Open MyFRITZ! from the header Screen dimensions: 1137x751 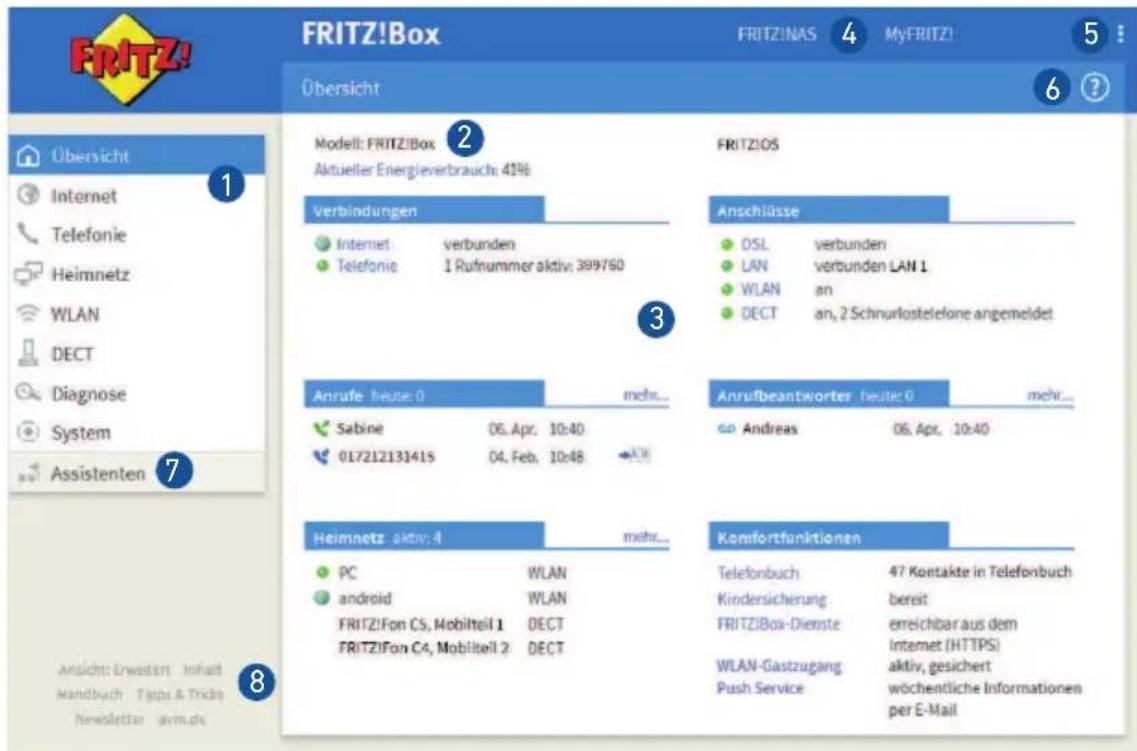[919, 34]
